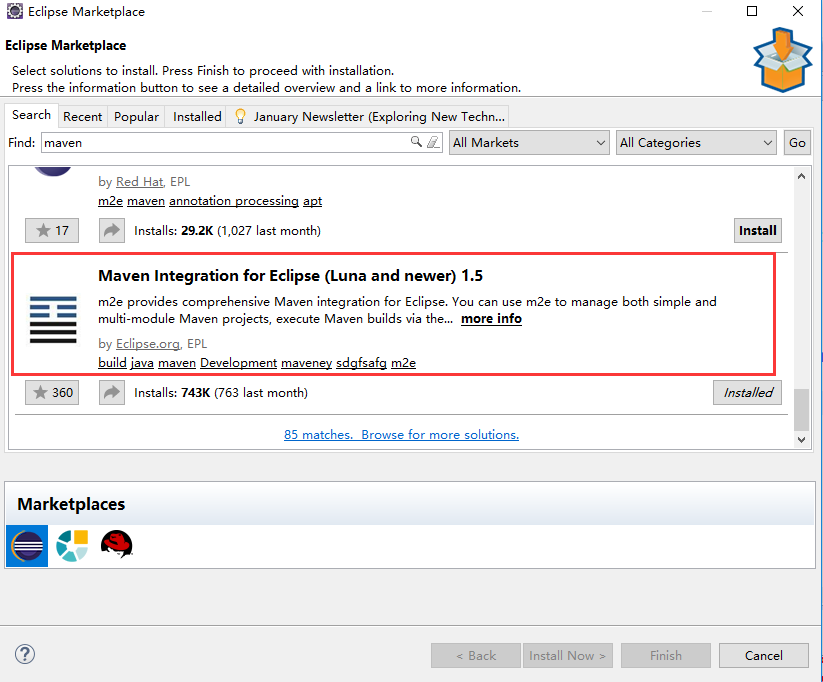Switch to the Search tab
The image size is (823, 682).
[x=31, y=115]
